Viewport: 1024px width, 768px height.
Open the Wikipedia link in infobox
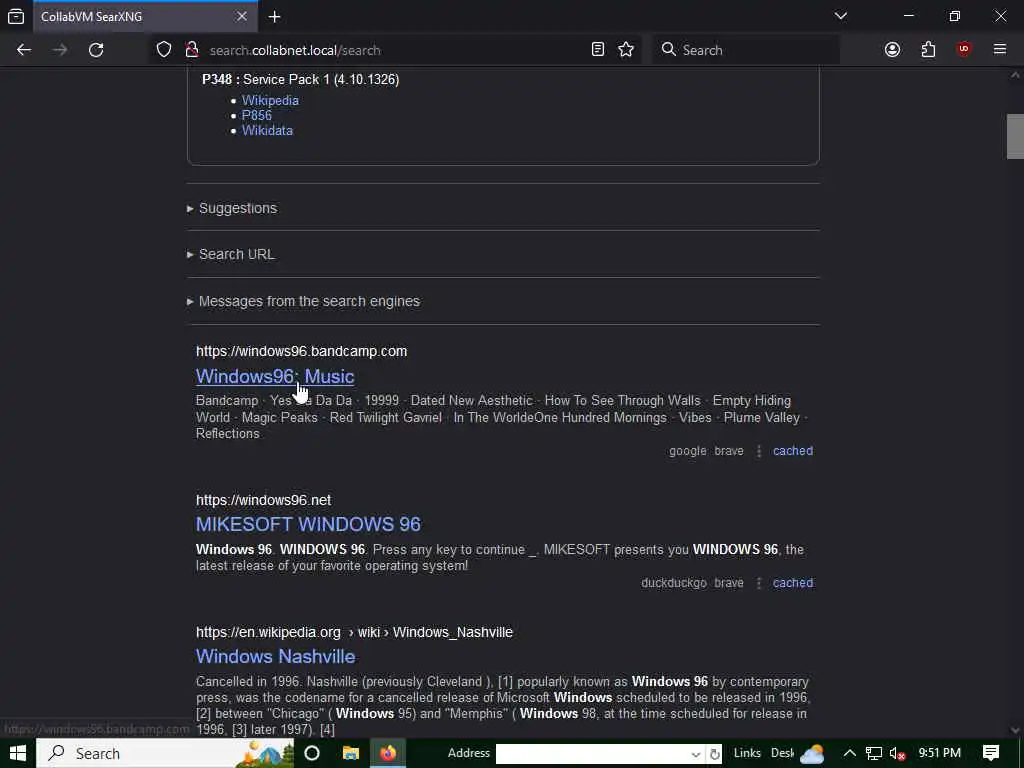pyautogui.click(x=270, y=101)
